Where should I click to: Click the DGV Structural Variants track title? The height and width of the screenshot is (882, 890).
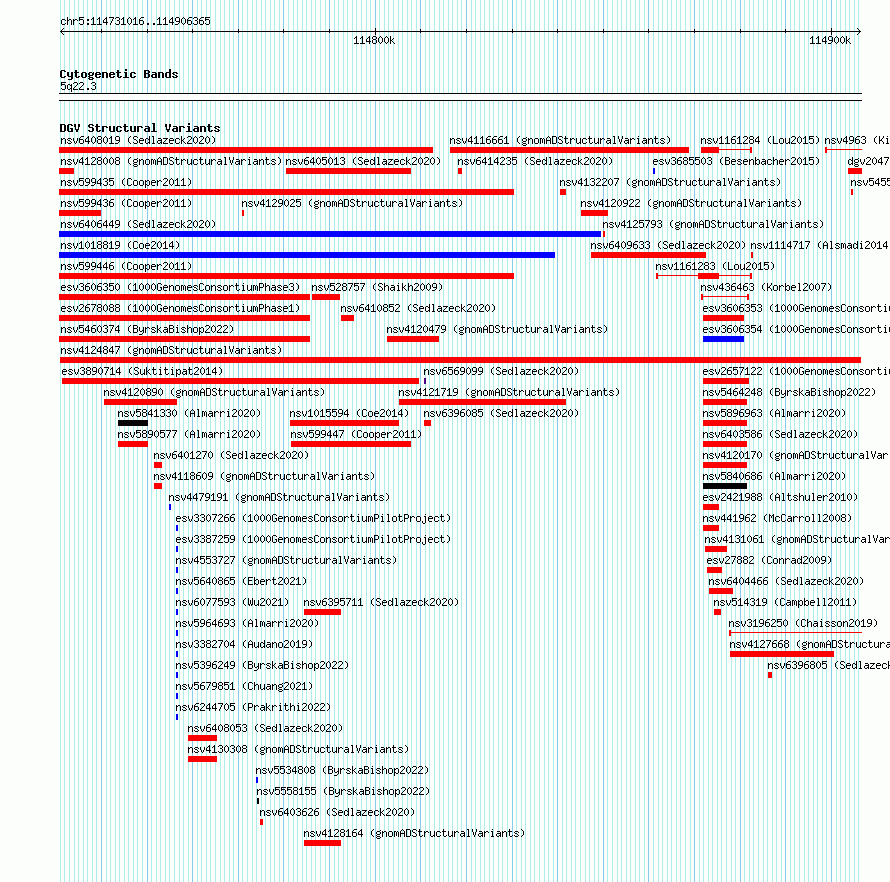(x=140, y=128)
